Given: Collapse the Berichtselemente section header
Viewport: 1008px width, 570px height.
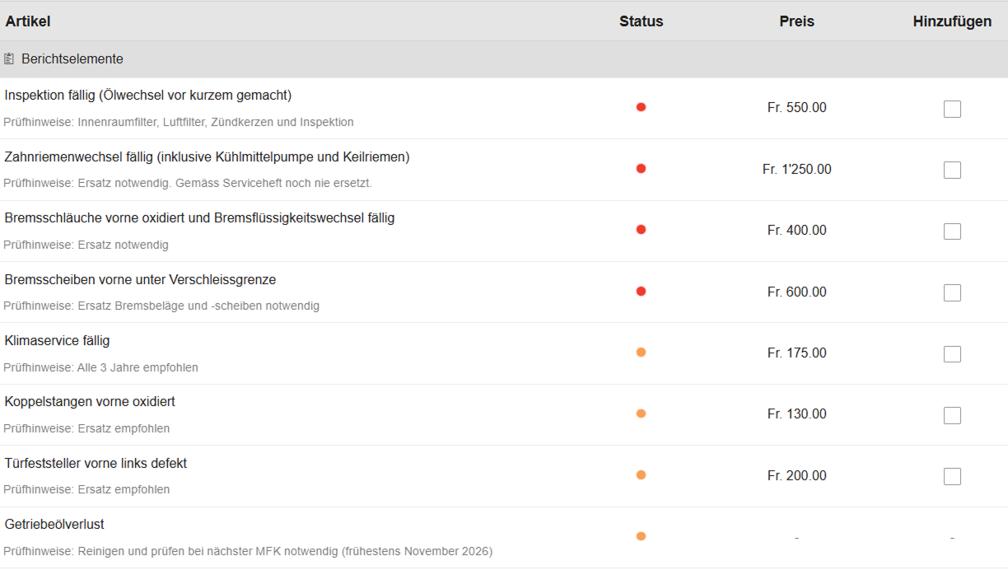Looking at the screenshot, I should tap(72, 59).
